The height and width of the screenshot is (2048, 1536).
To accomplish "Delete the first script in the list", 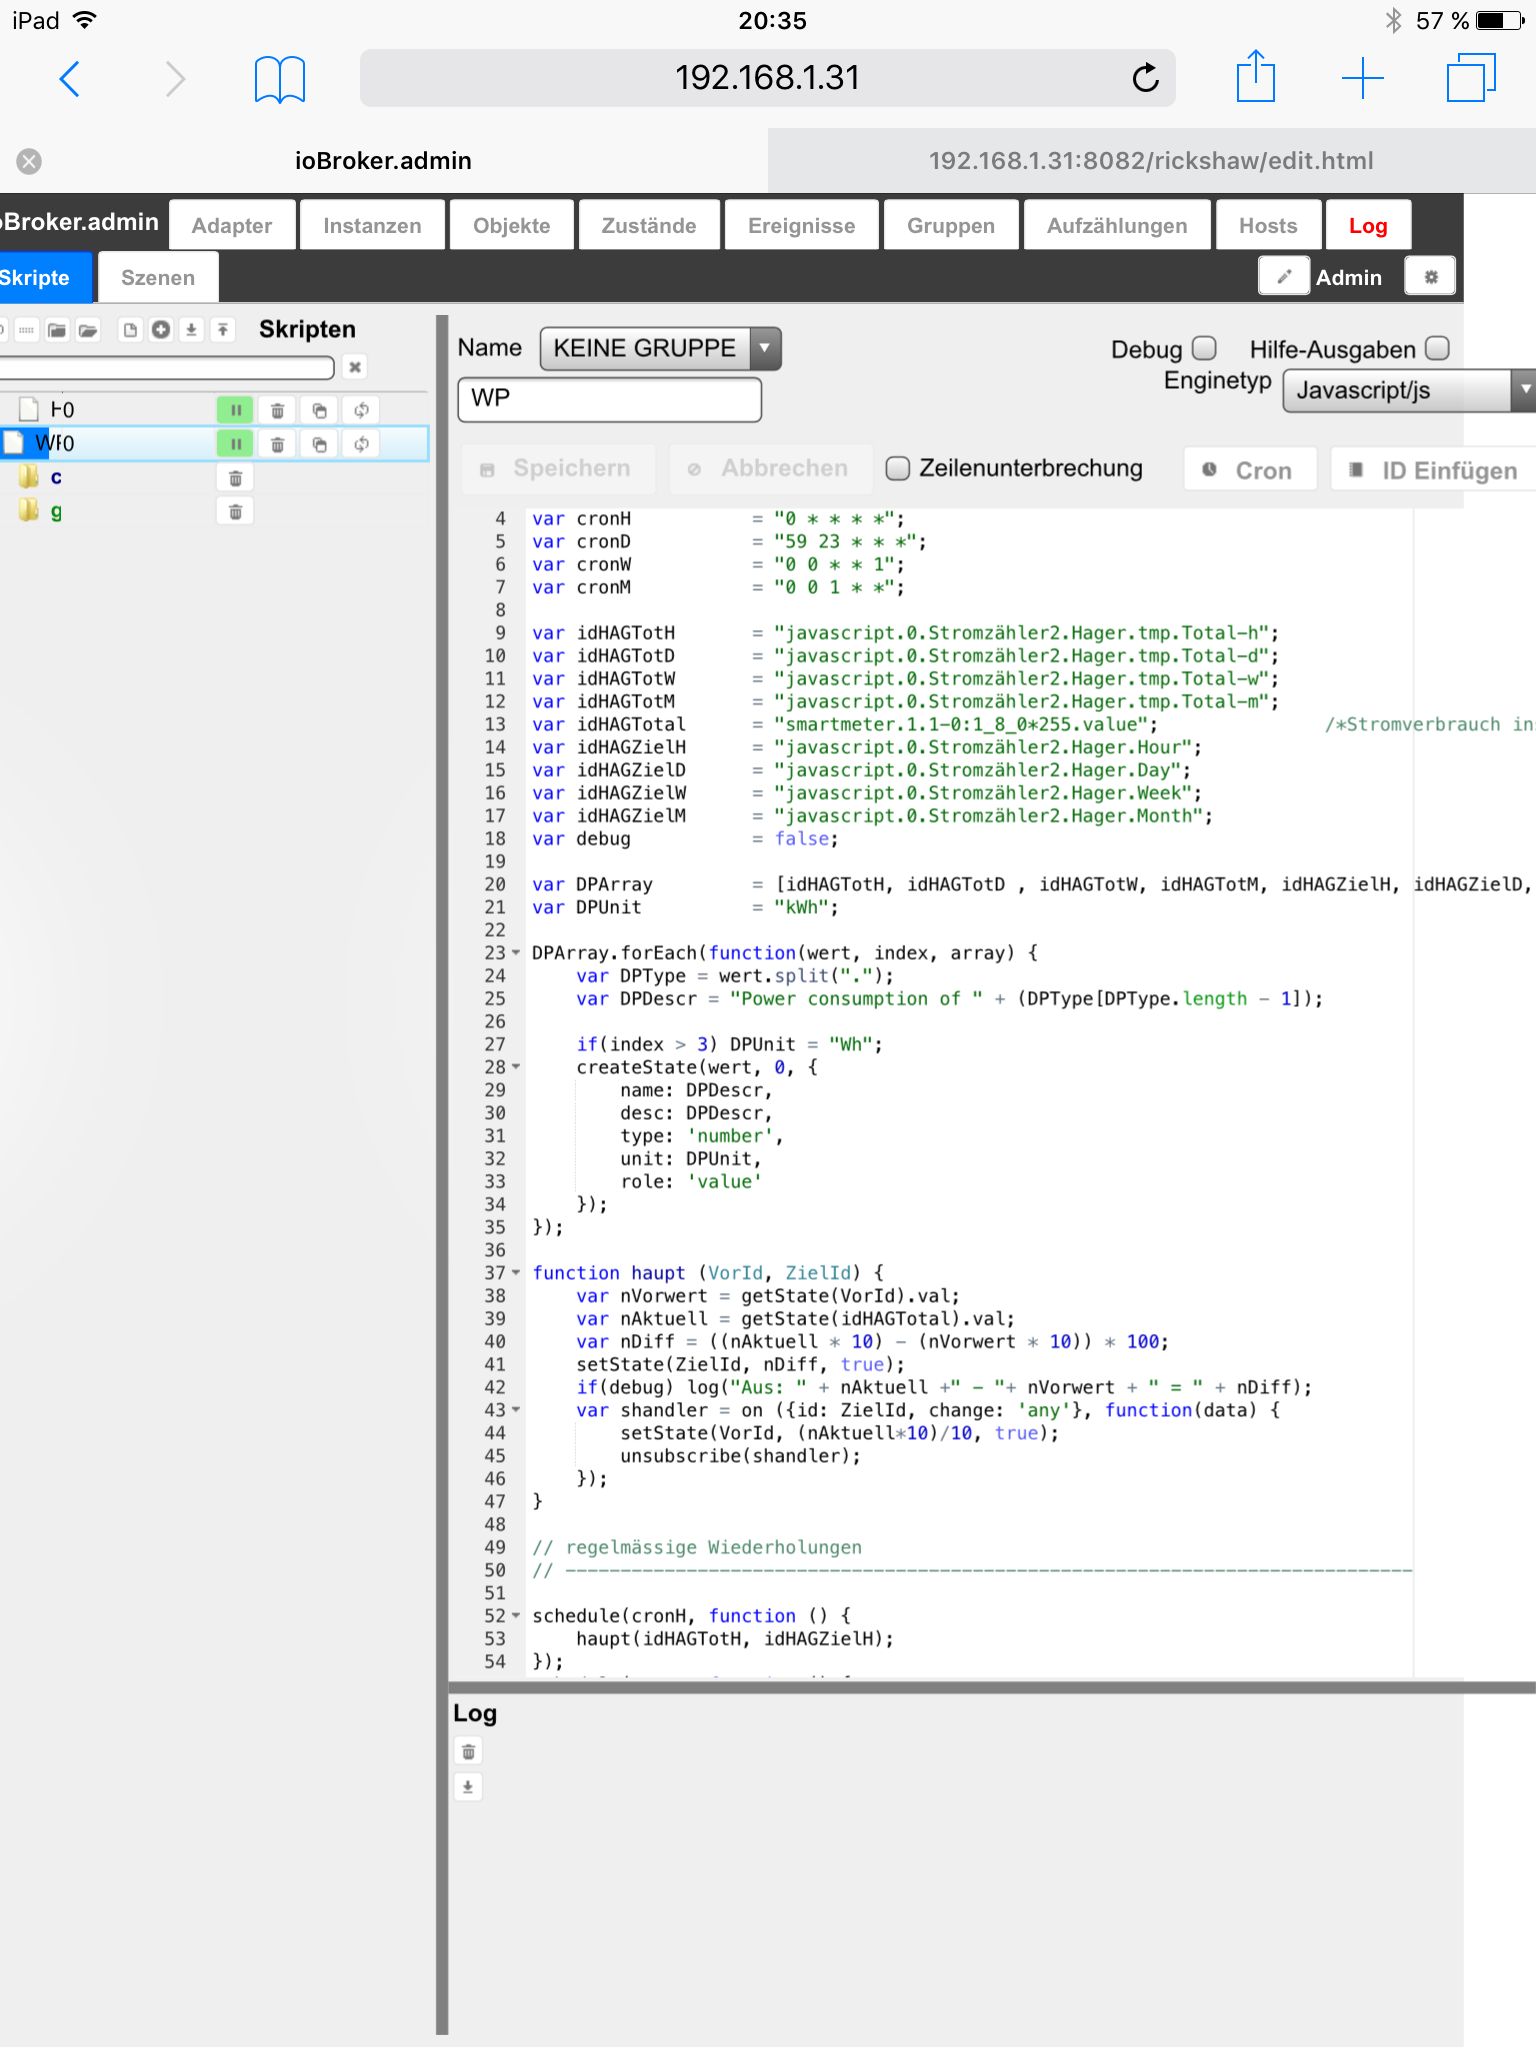I will (278, 410).
